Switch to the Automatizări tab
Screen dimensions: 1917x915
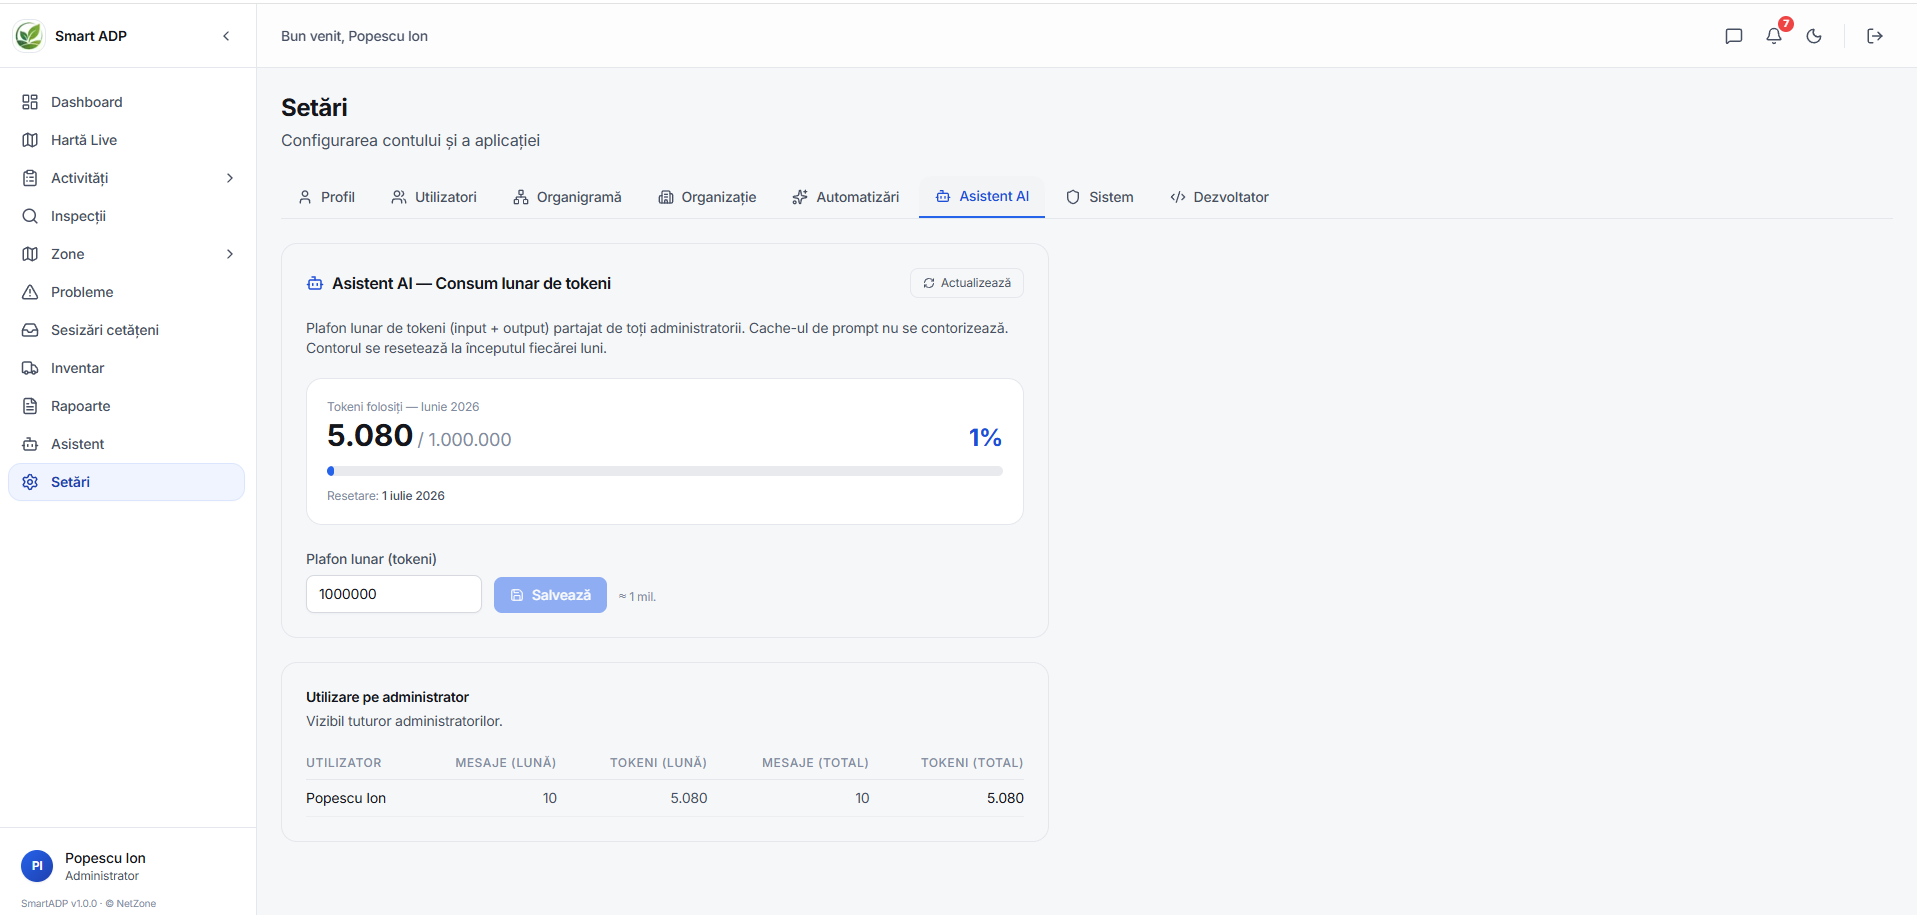click(x=846, y=197)
